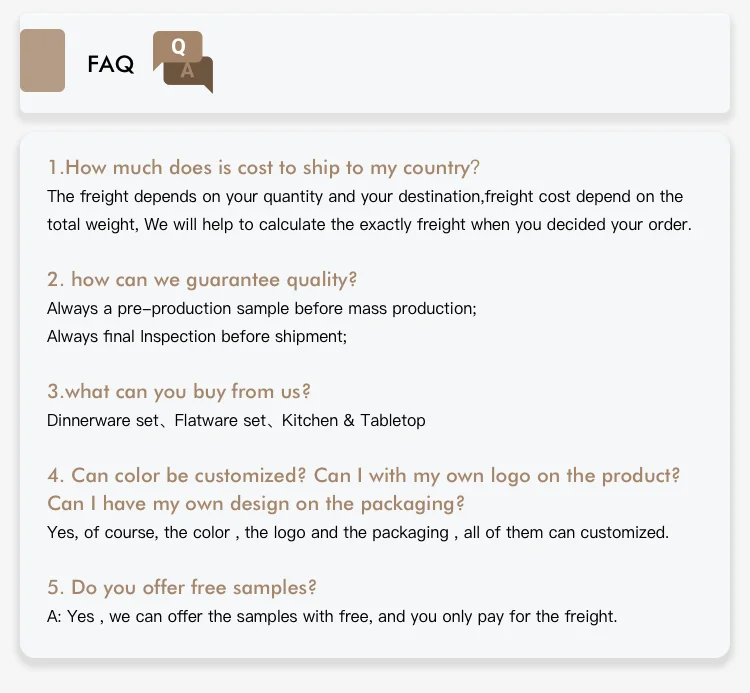The image size is (750, 693).
Task: Click the Q&A speech bubble icon
Action: (183, 61)
